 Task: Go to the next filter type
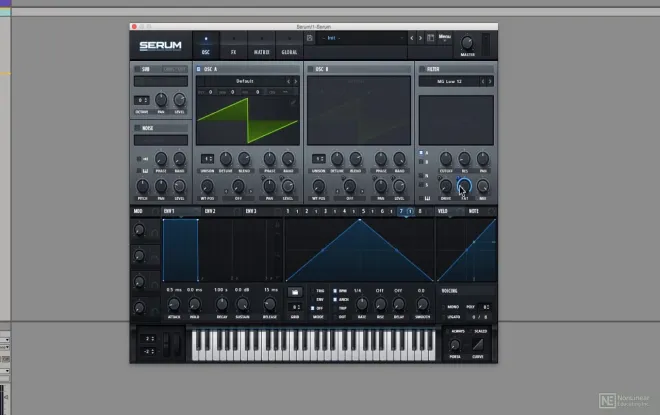(x=490, y=81)
